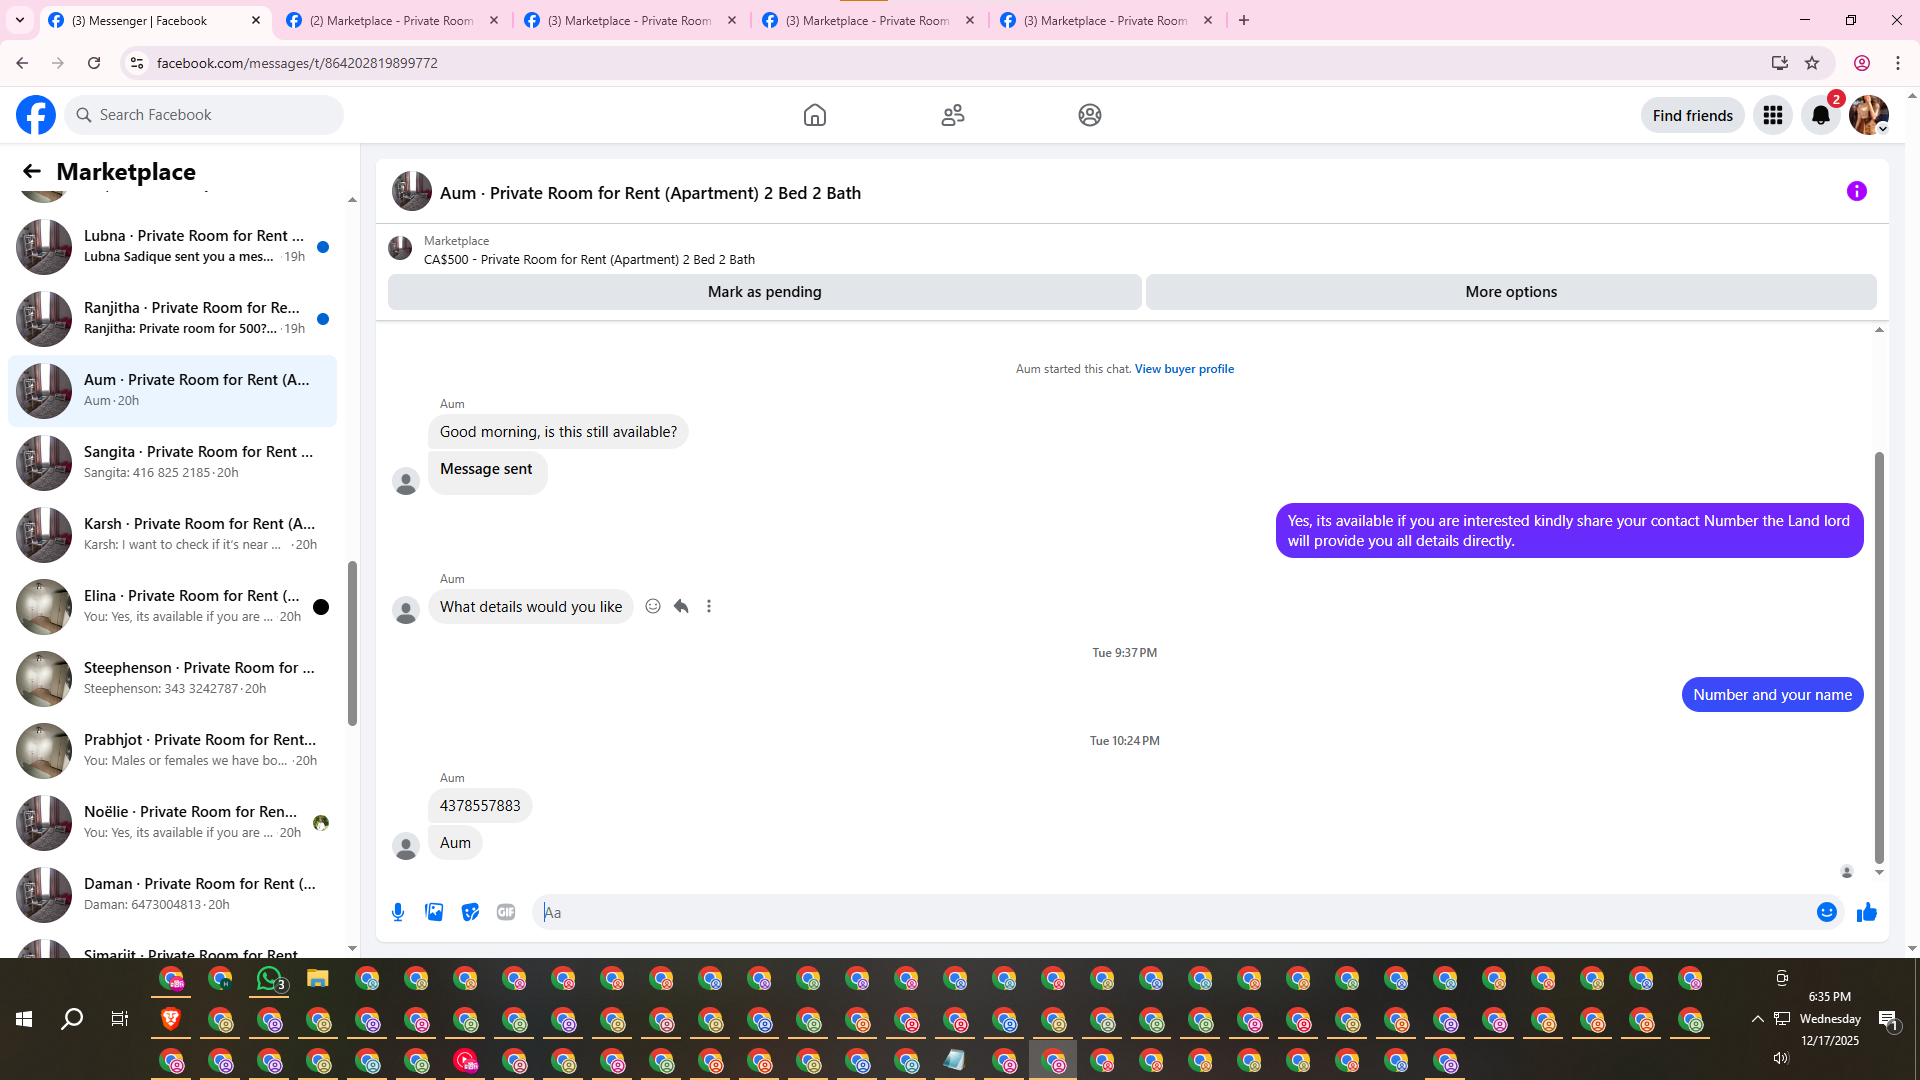Open emoji picker in message box
Image resolution: width=1920 pixels, height=1080 pixels.
coord(1826,912)
